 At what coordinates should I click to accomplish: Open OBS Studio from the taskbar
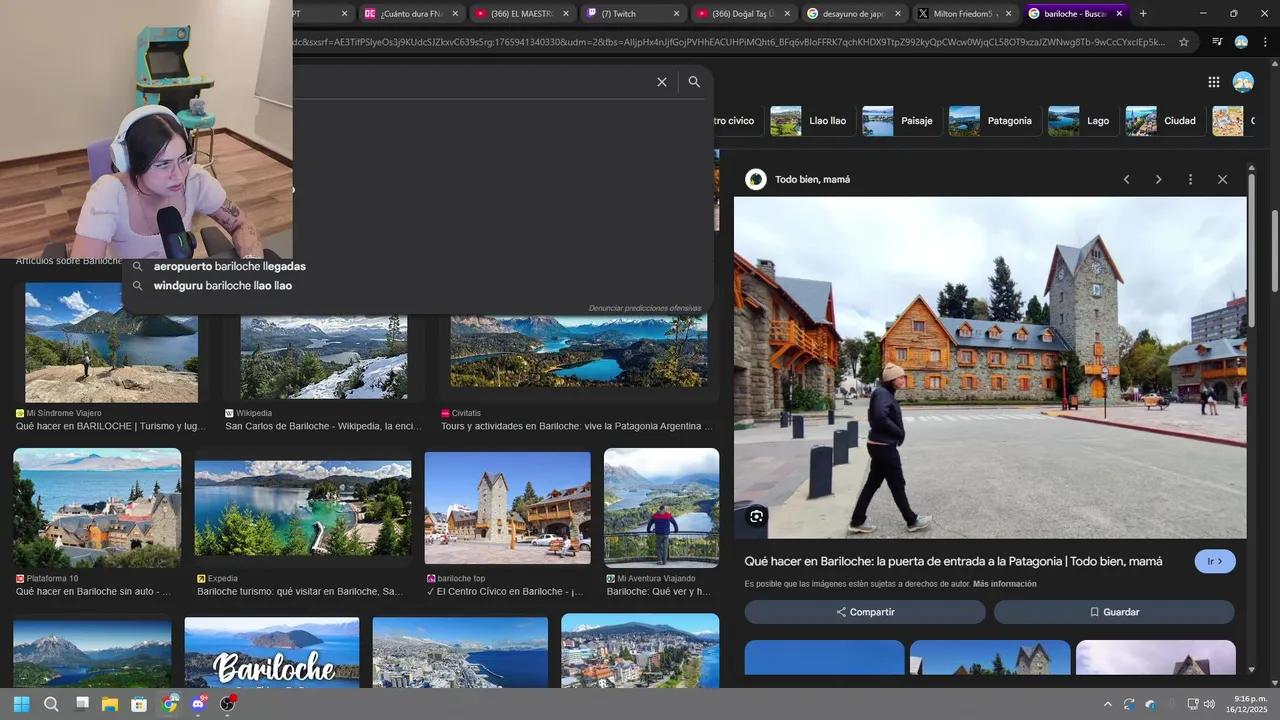point(228,704)
